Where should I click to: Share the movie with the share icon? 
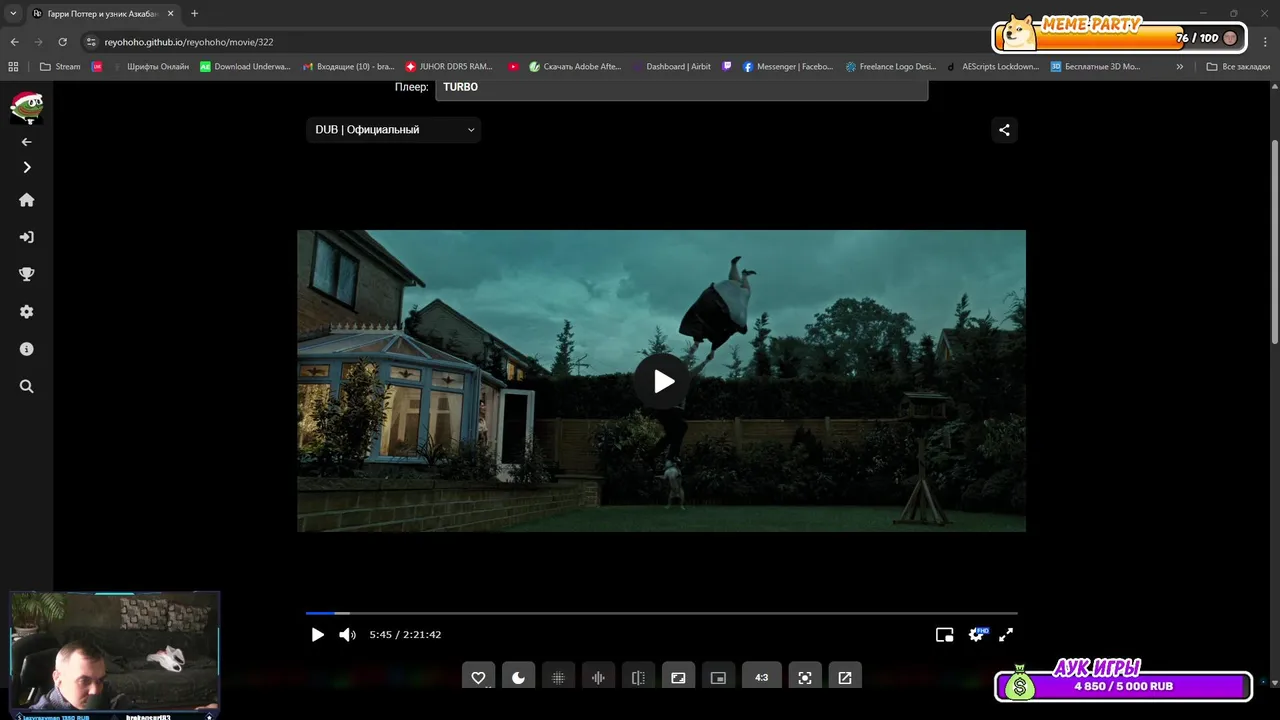coord(1004,130)
